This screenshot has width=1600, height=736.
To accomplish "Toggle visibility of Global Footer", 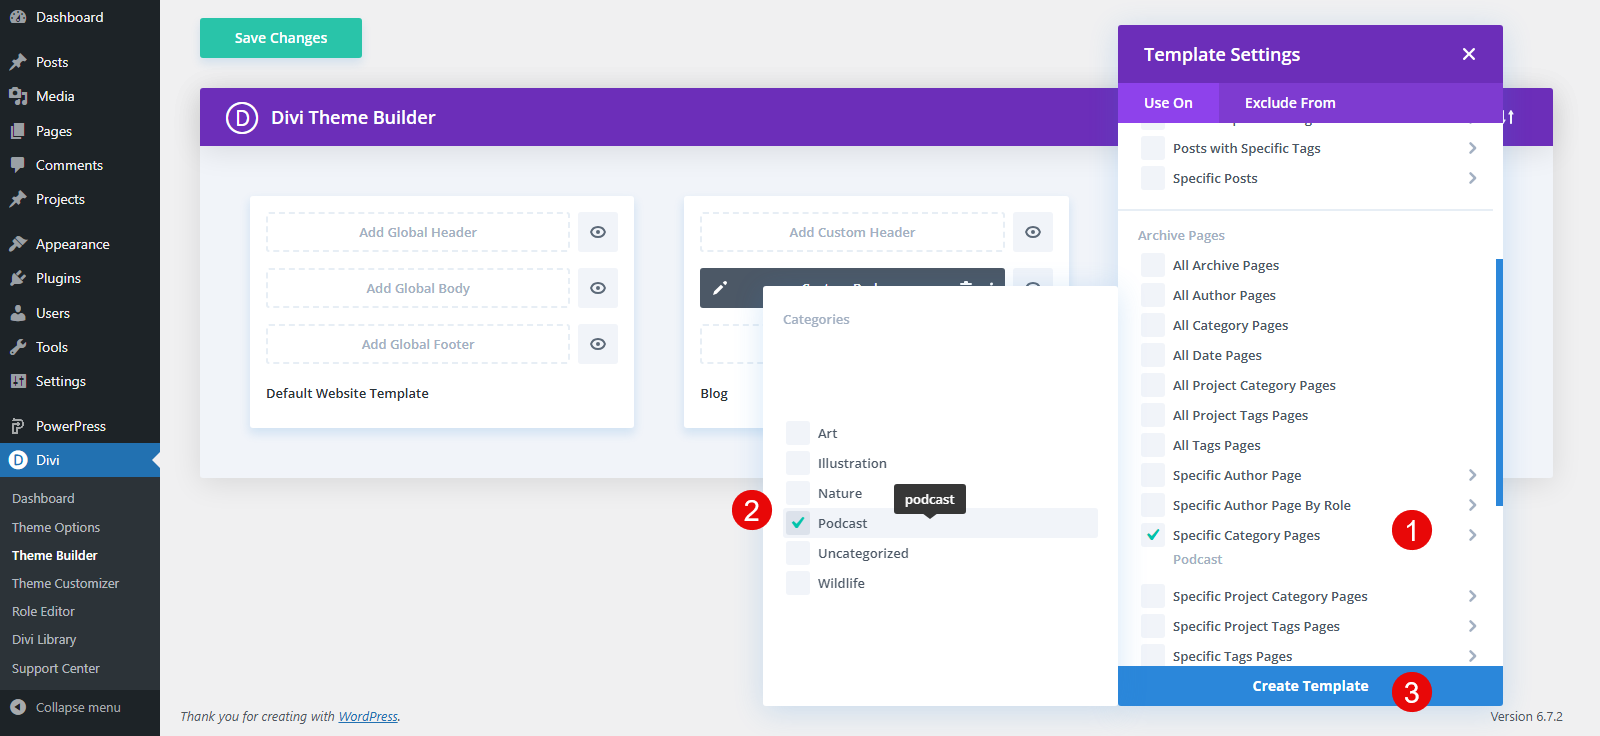I will pyautogui.click(x=598, y=344).
